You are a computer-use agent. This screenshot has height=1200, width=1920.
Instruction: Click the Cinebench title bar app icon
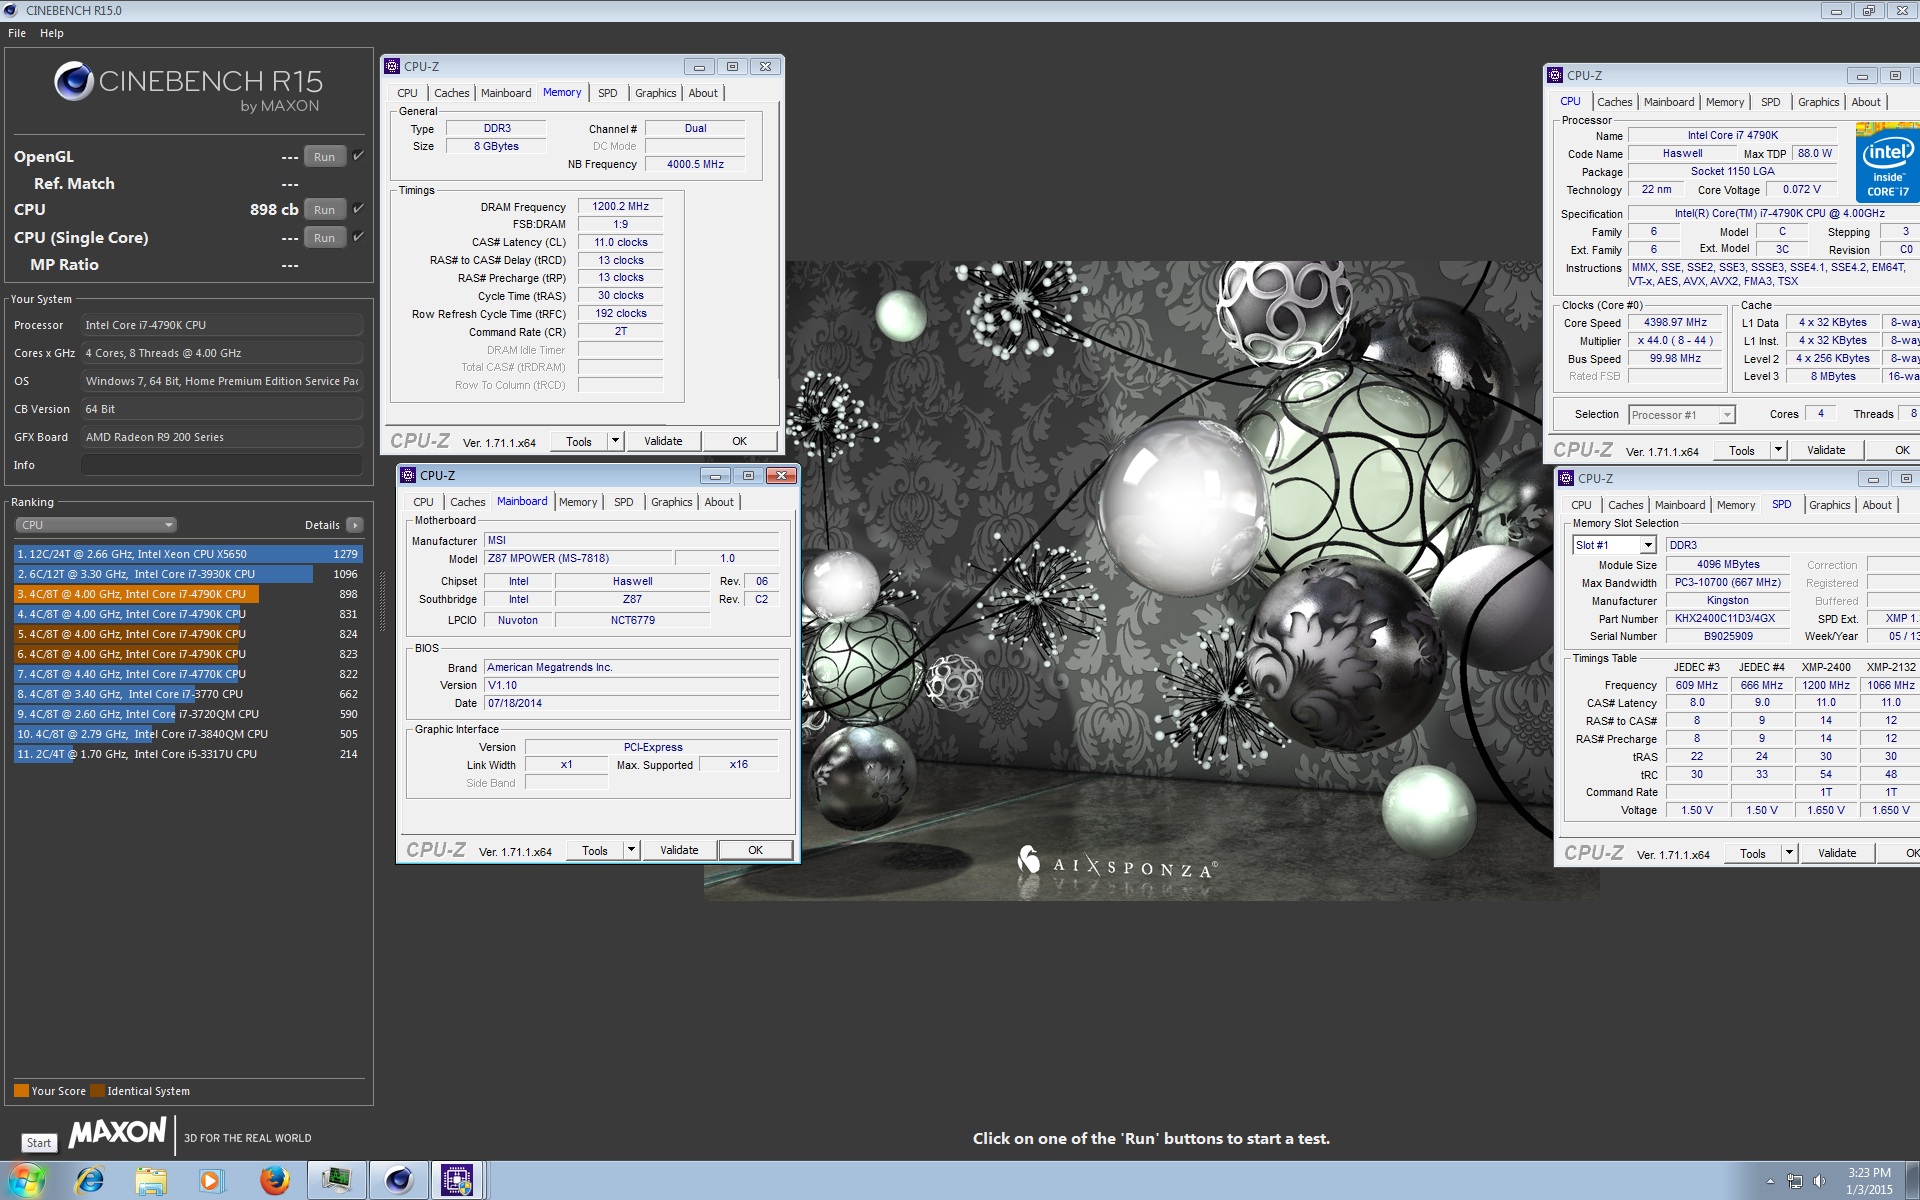point(11,10)
